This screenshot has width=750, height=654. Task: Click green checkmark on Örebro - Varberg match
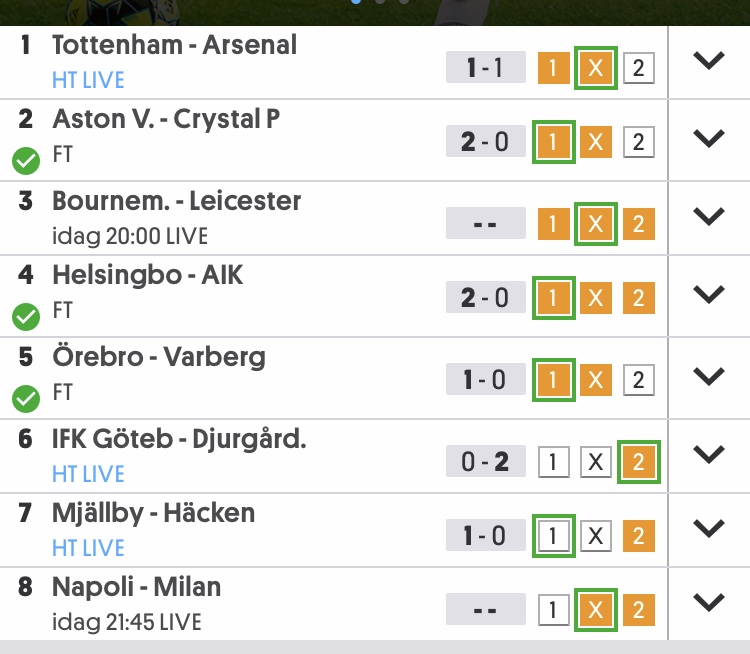[x=26, y=399]
